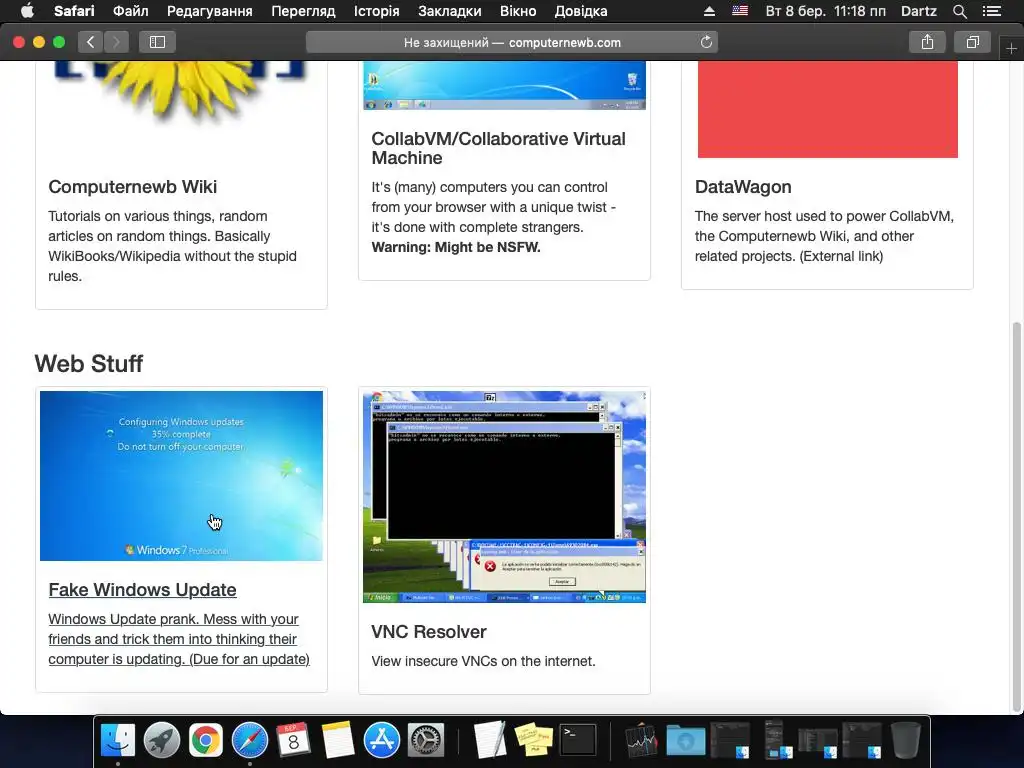Image resolution: width=1024 pixels, height=768 pixels.
Task: Open the VNC Resolver heading
Action: [428, 632]
